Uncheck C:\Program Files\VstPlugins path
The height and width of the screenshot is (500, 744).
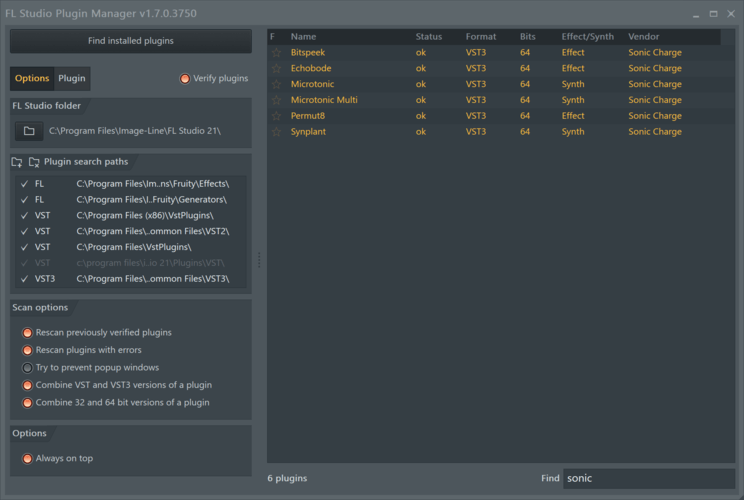(x=24, y=247)
